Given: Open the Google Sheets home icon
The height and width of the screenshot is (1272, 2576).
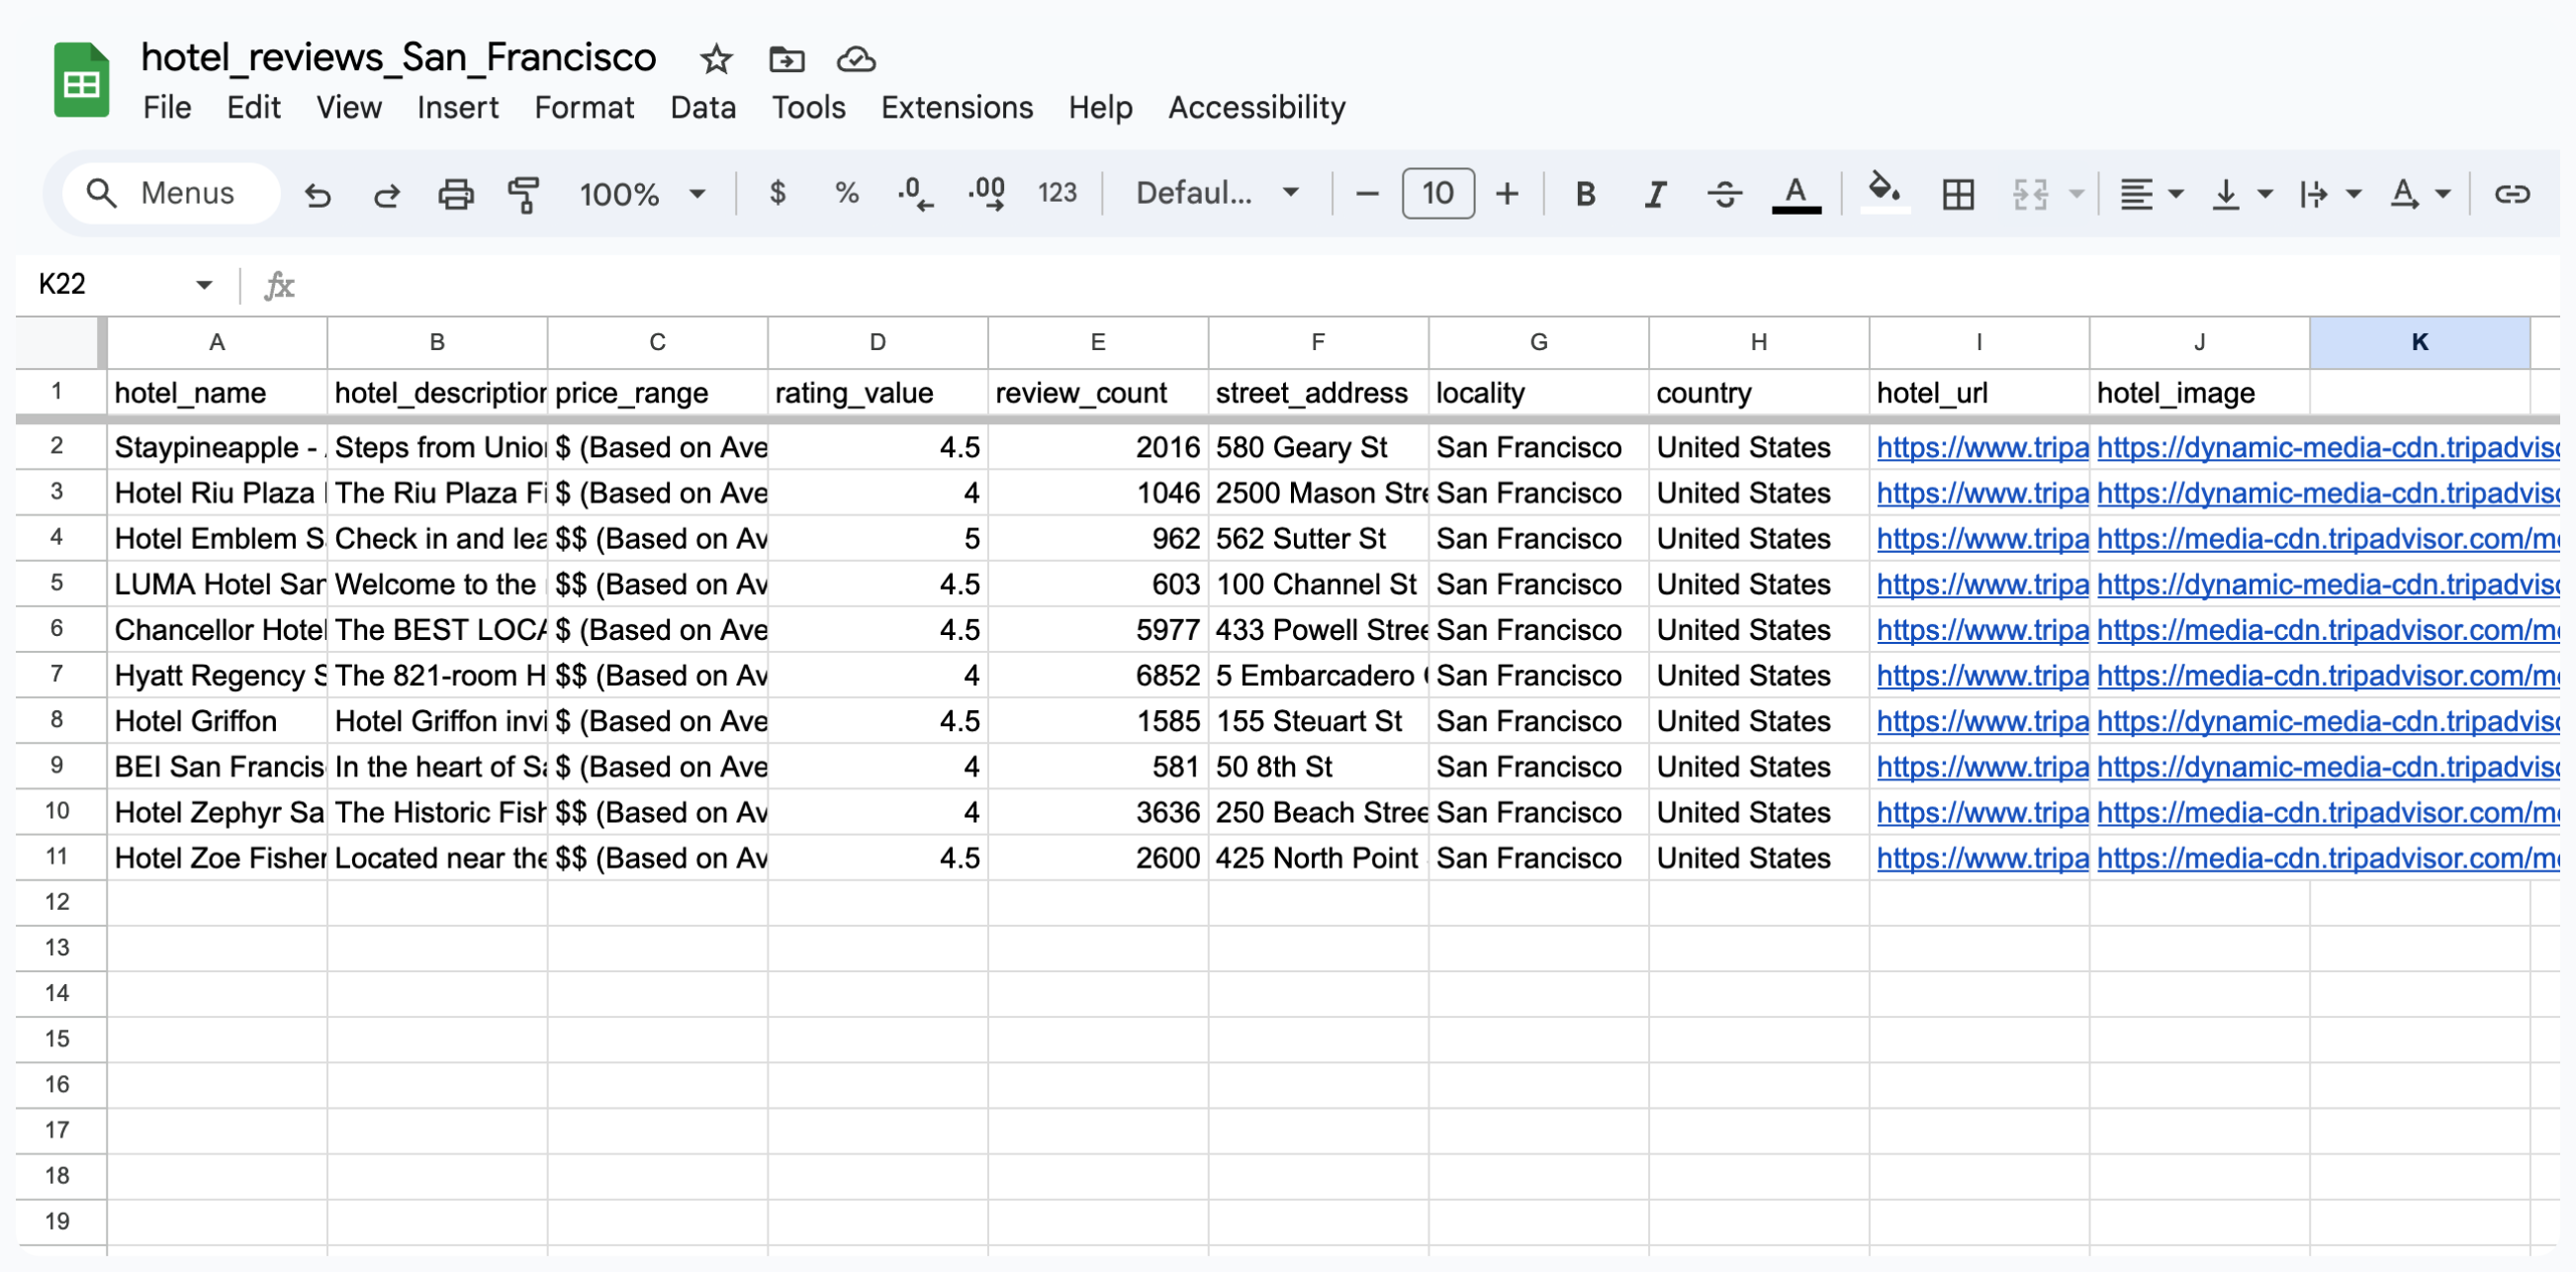Looking at the screenshot, I should (81, 80).
